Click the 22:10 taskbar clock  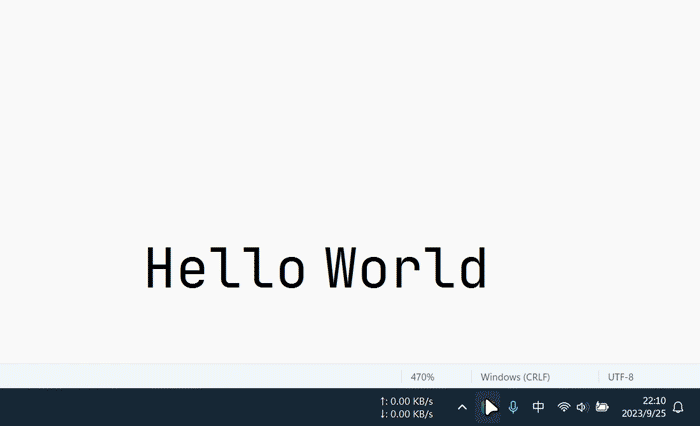[x=654, y=400]
